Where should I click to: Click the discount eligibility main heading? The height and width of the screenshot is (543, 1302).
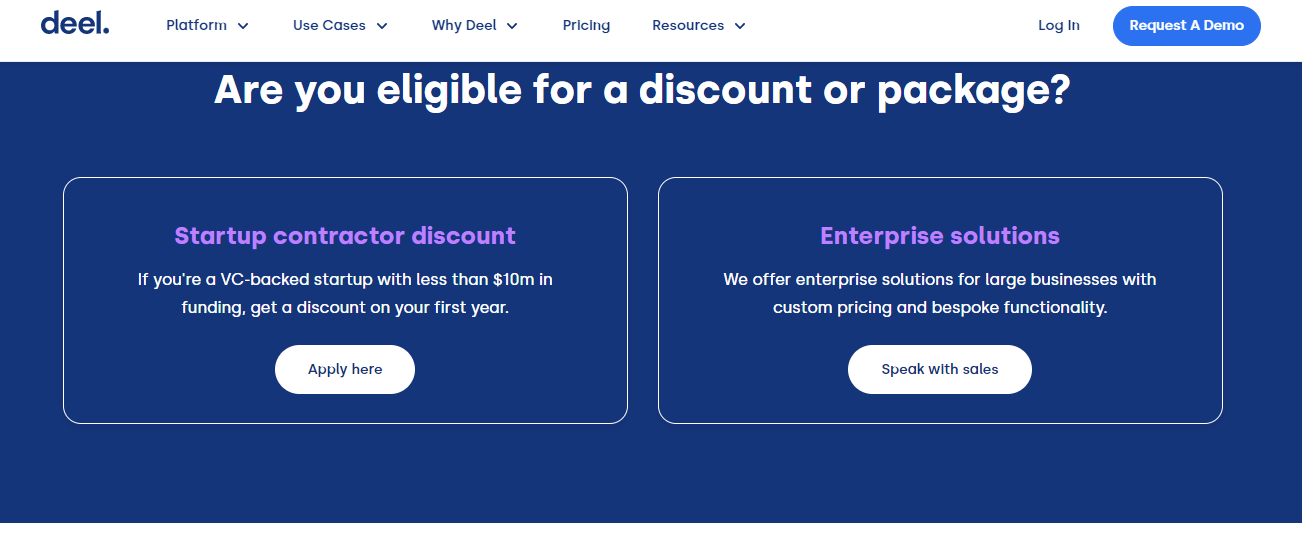coord(642,90)
